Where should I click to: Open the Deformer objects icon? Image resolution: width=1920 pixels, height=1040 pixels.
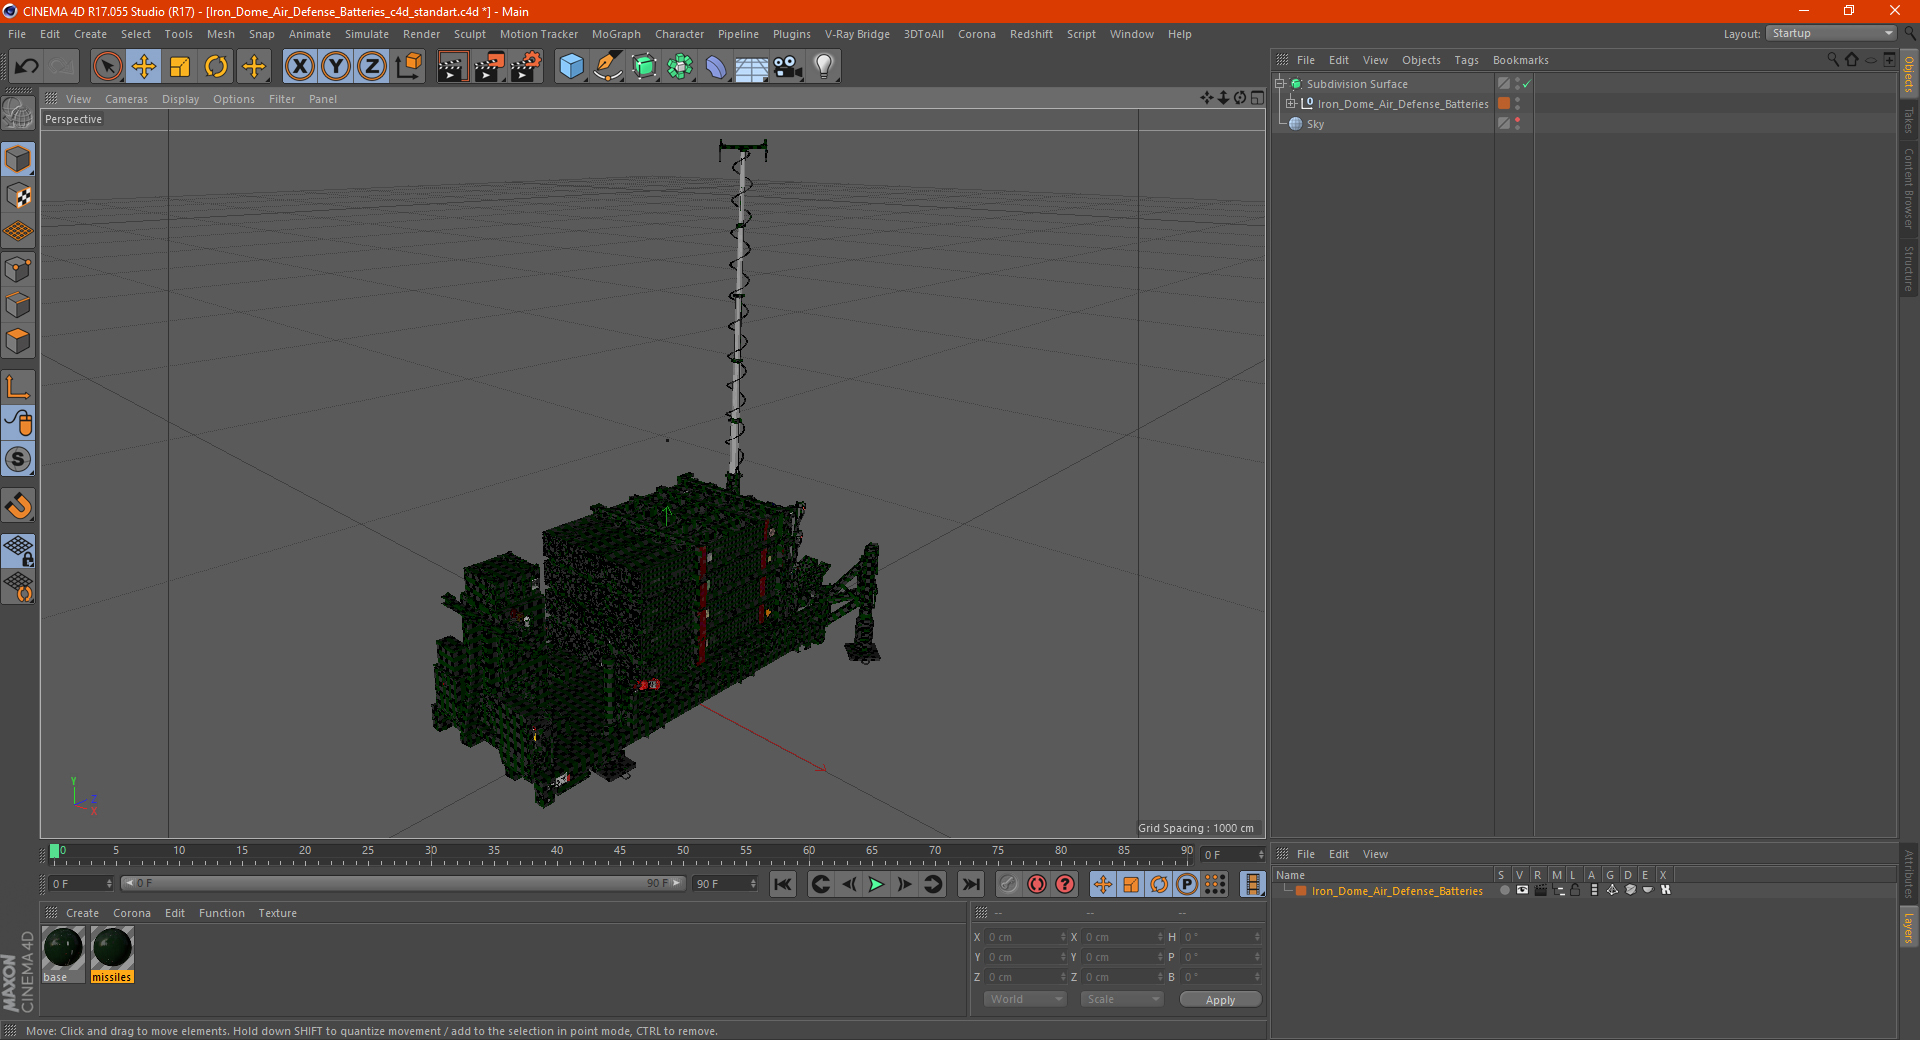point(716,67)
